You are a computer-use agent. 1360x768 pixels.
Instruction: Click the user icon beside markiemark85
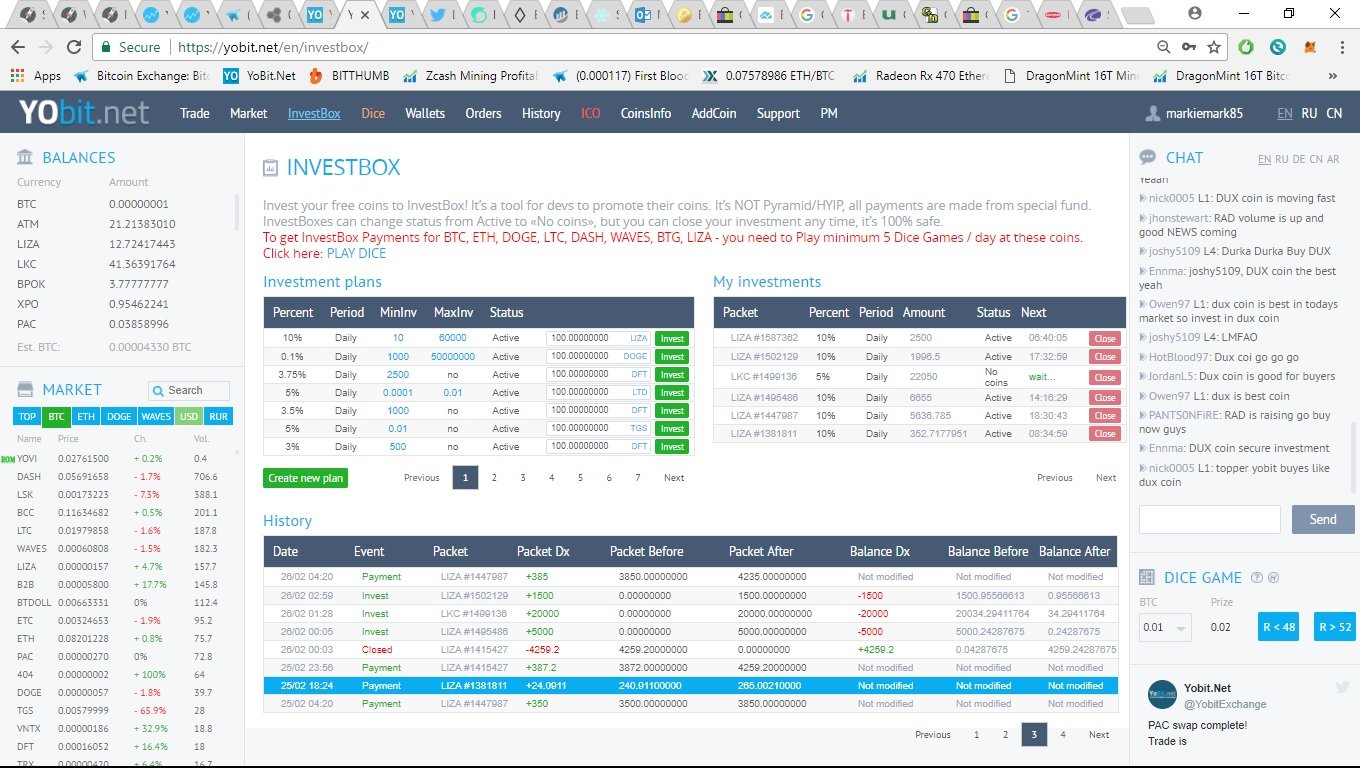coord(1153,113)
